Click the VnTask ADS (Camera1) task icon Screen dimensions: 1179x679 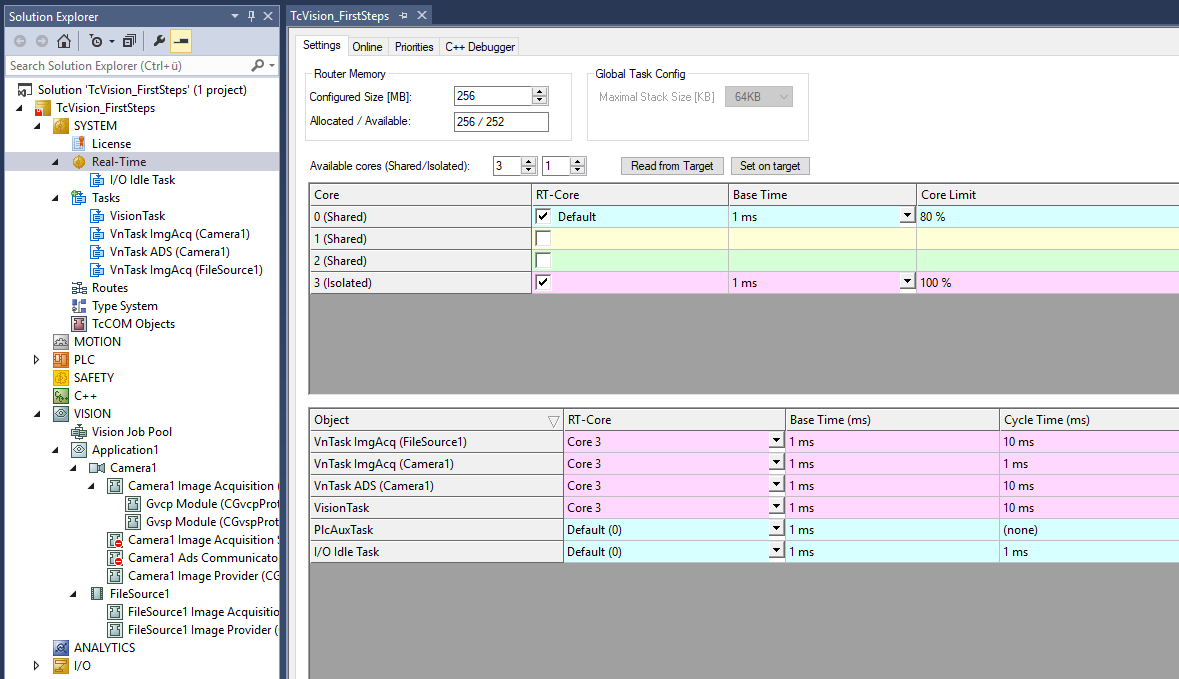click(x=97, y=252)
